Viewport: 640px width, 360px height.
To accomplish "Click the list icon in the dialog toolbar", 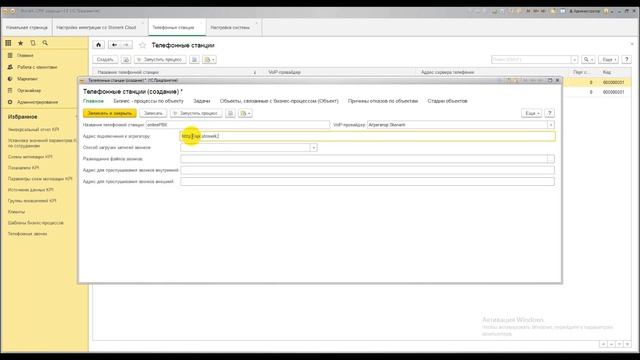I will pos(230,113).
